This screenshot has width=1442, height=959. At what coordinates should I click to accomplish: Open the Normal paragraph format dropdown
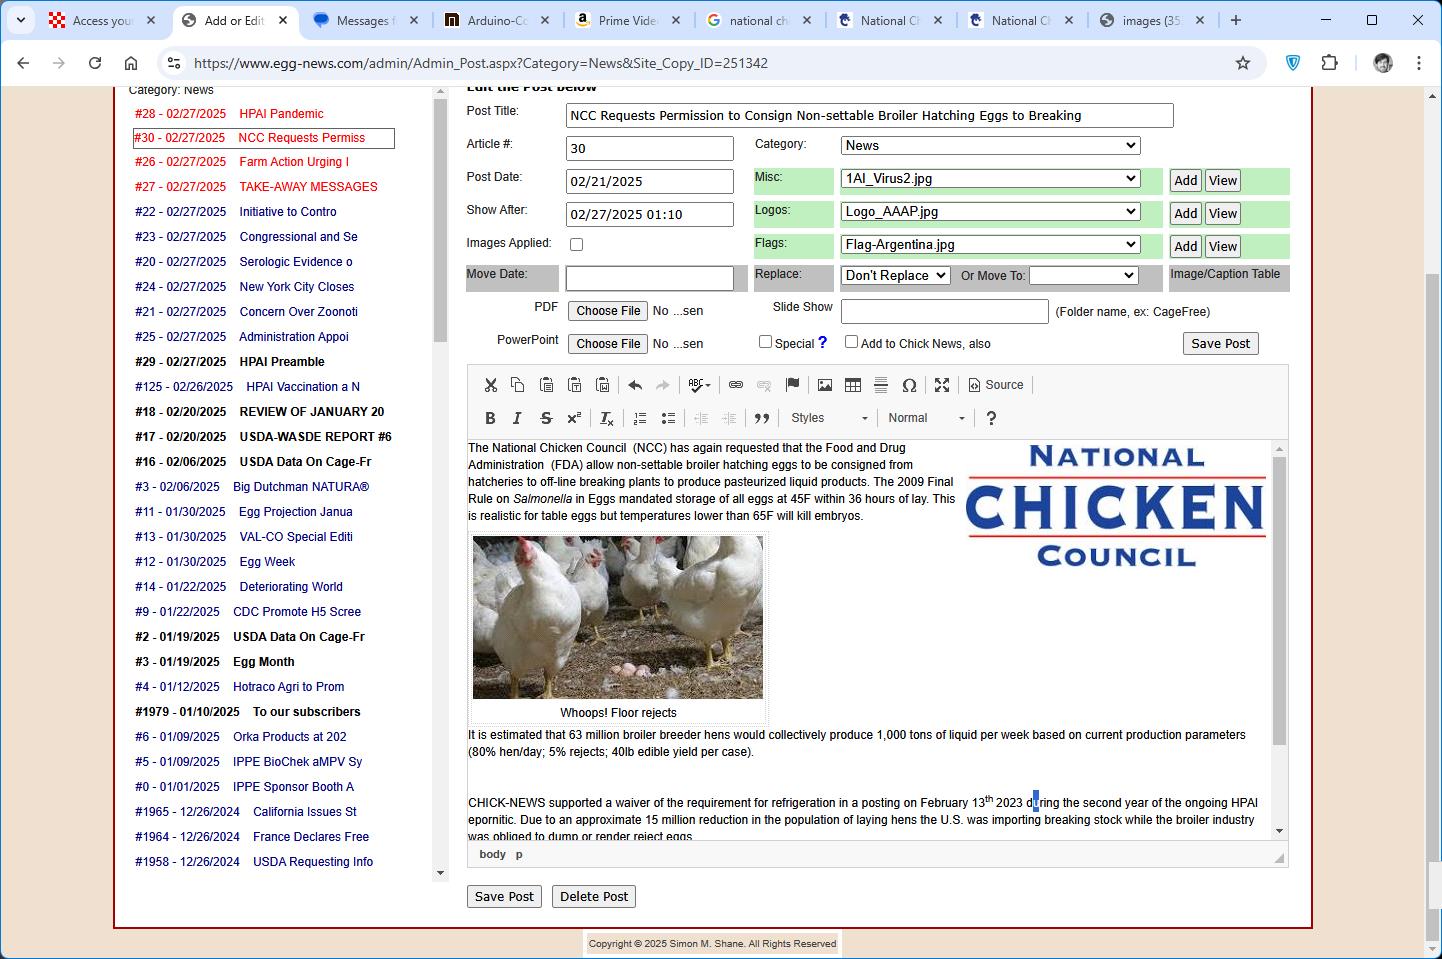926,418
